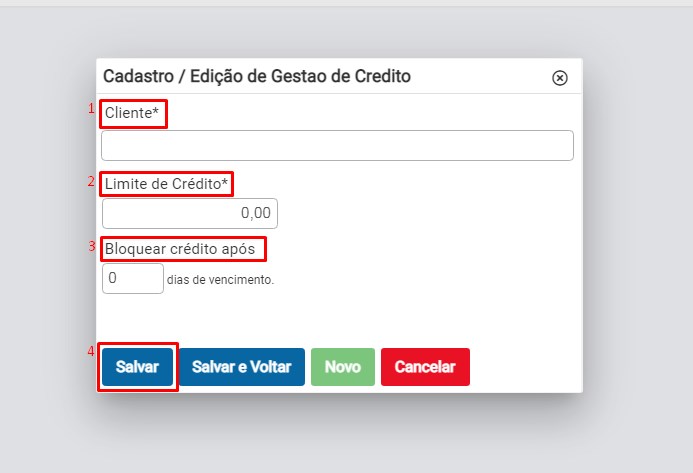Image resolution: width=693 pixels, height=473 pixels.
Task: Click the Salvar button
Action: (x=137, y=367)
